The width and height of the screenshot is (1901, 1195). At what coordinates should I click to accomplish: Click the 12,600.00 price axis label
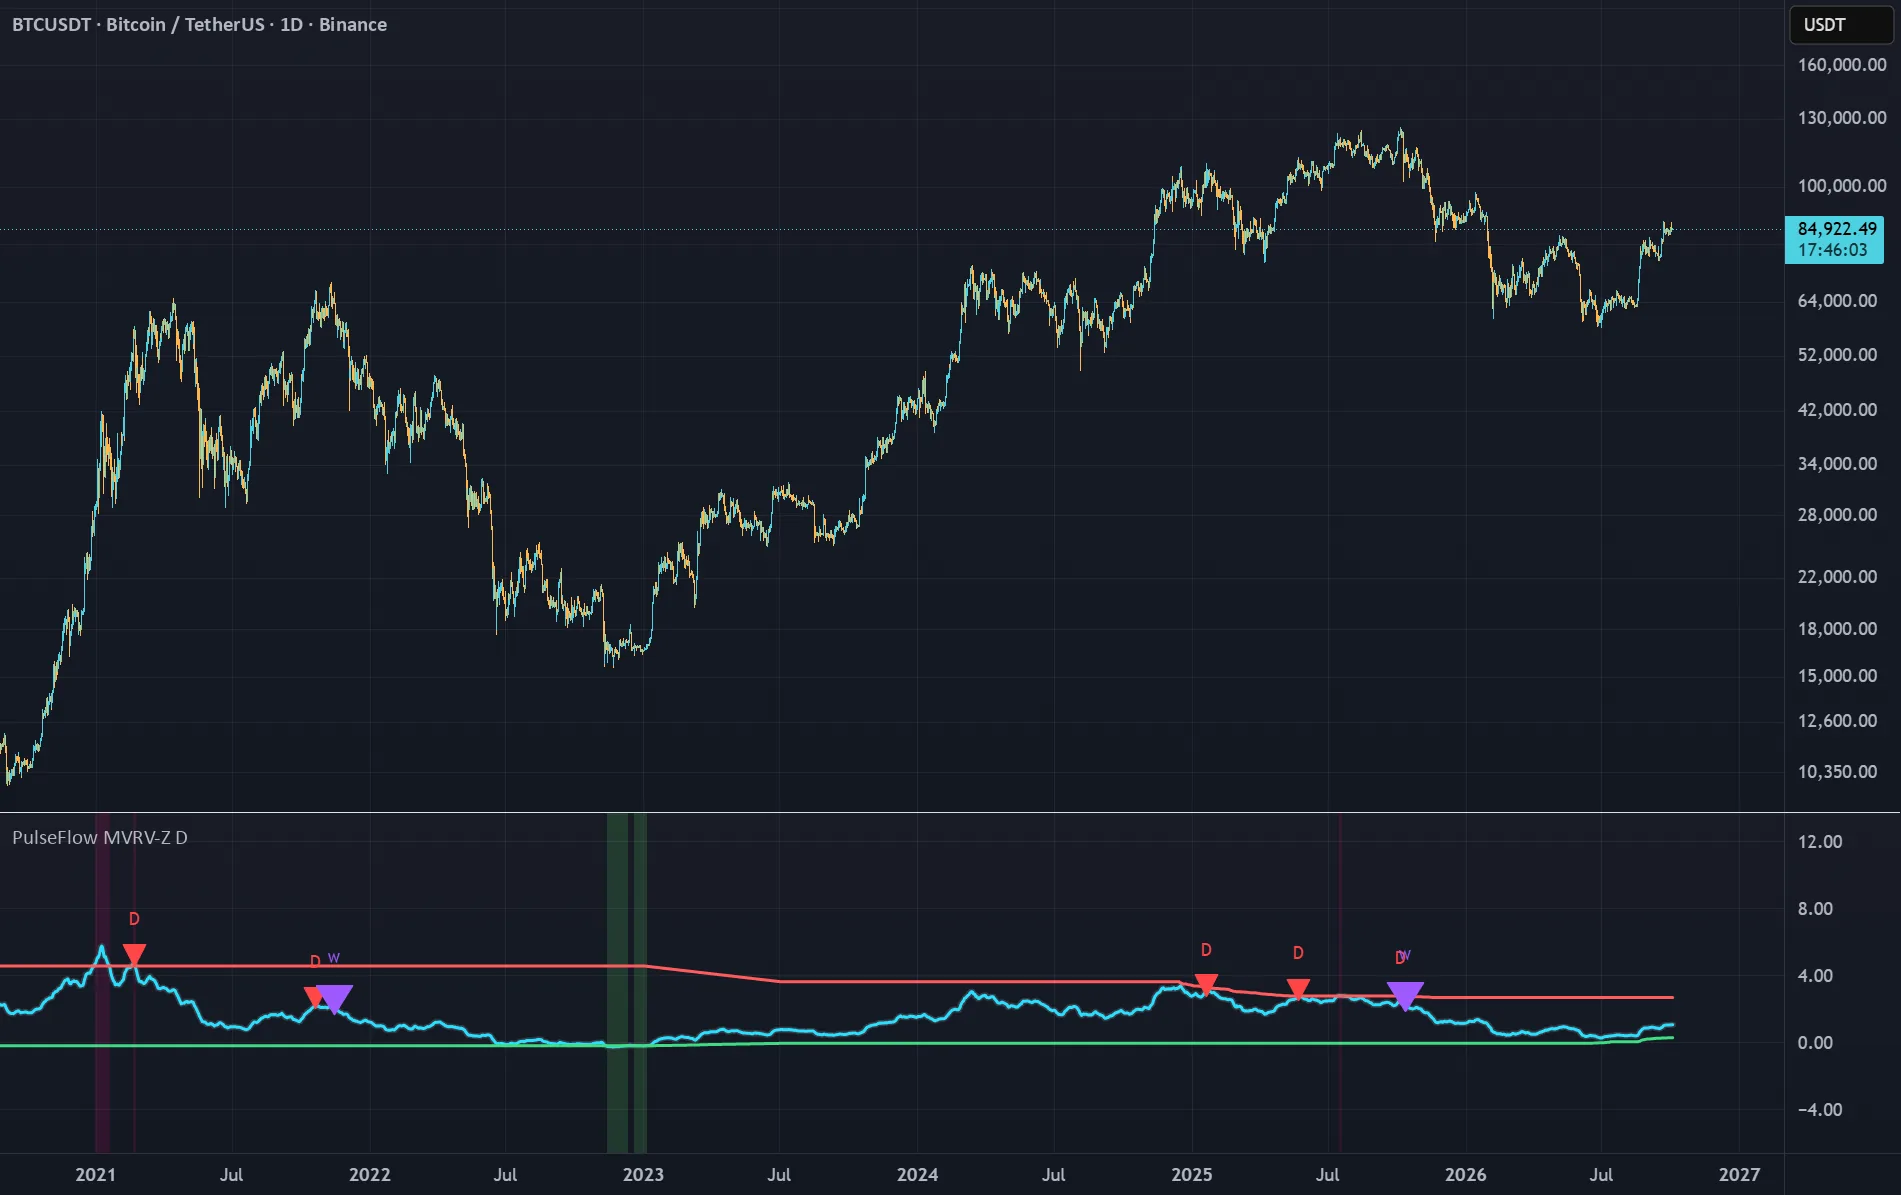(1838, 721)
